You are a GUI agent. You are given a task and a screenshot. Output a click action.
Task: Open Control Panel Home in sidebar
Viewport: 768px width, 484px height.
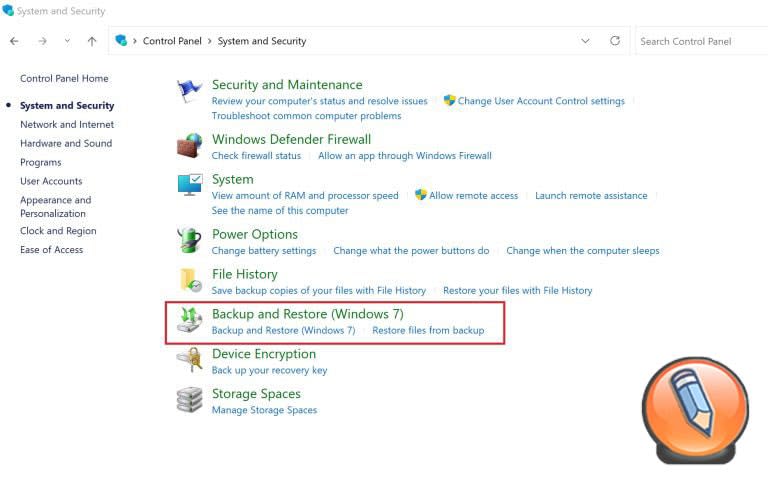(64, 78)
